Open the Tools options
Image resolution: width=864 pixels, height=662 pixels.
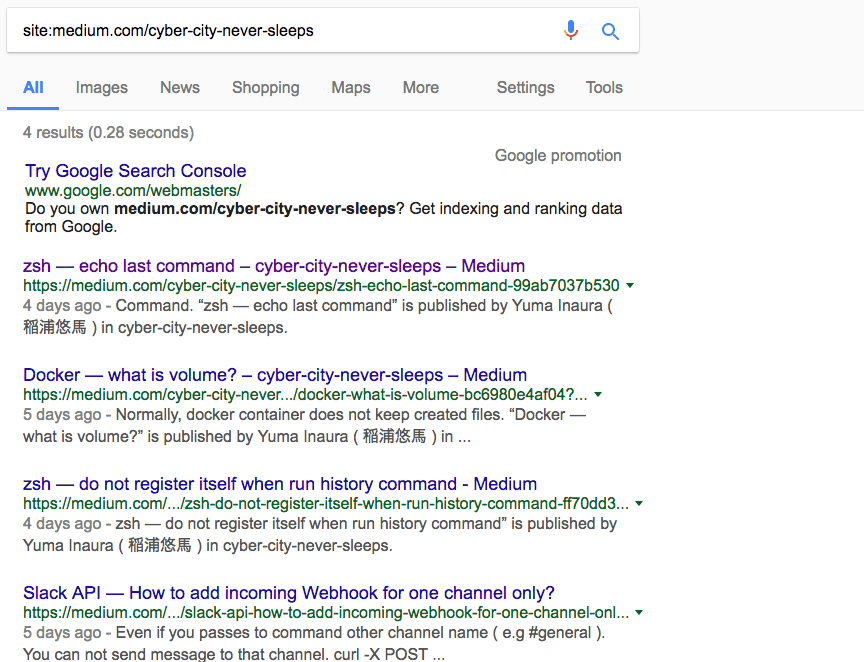click(604, 87)
